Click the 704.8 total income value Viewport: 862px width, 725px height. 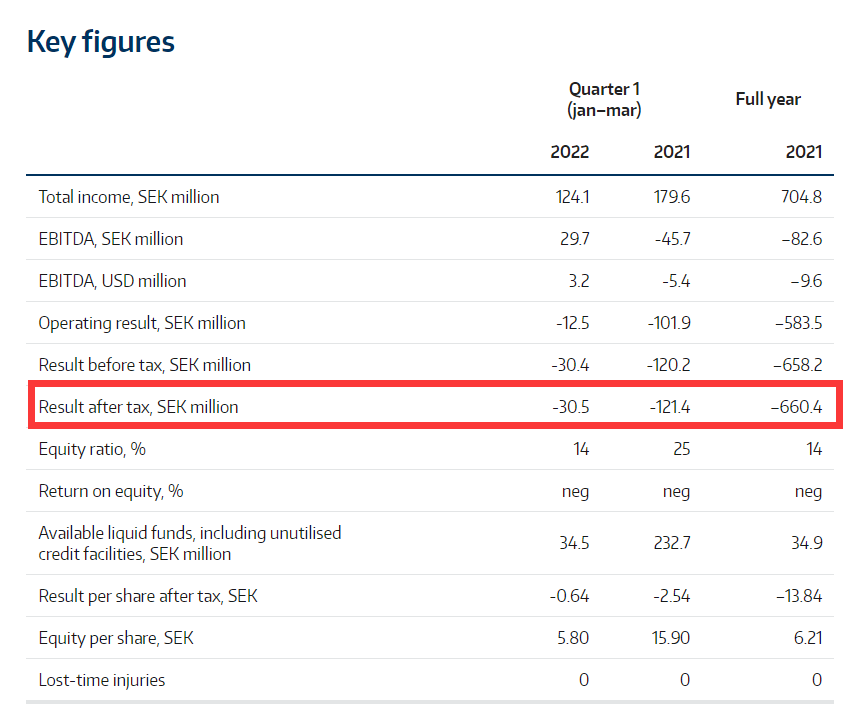coord(800,197)
